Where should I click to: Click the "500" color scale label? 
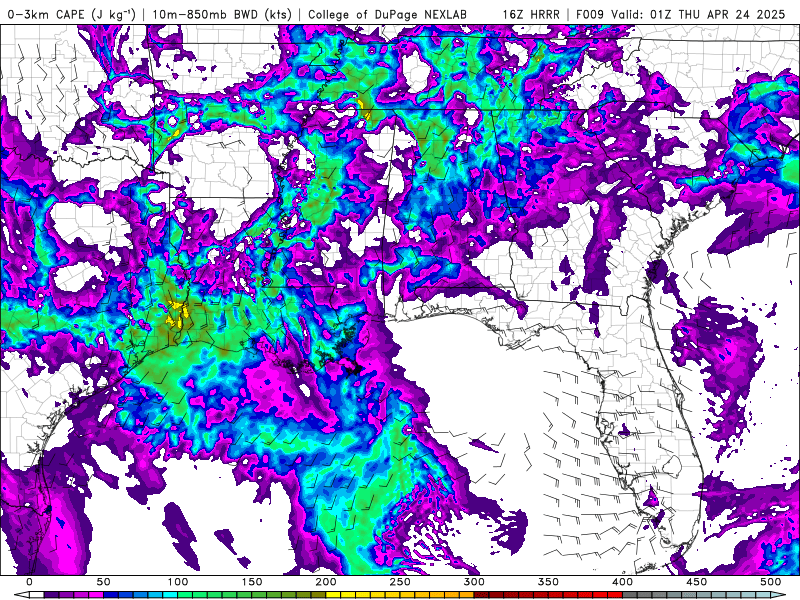(x=770, y=582)
